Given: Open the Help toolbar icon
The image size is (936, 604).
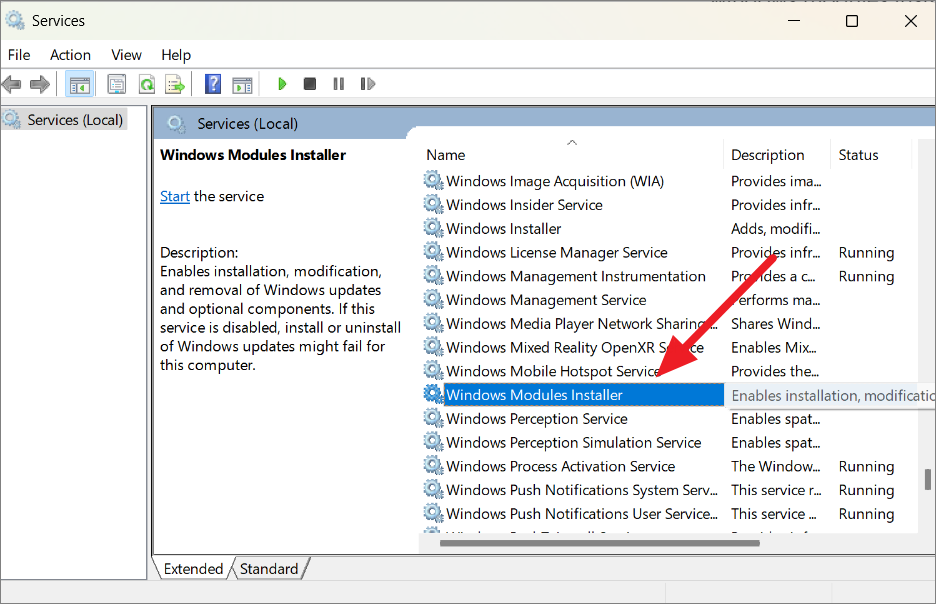Looking at the screenshot, I should point(213,84).
